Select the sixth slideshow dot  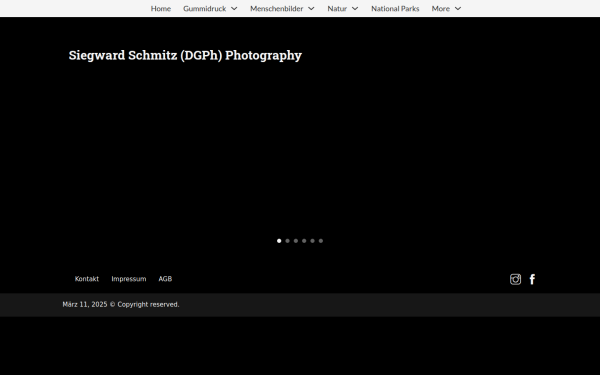[x=321, y=241]
